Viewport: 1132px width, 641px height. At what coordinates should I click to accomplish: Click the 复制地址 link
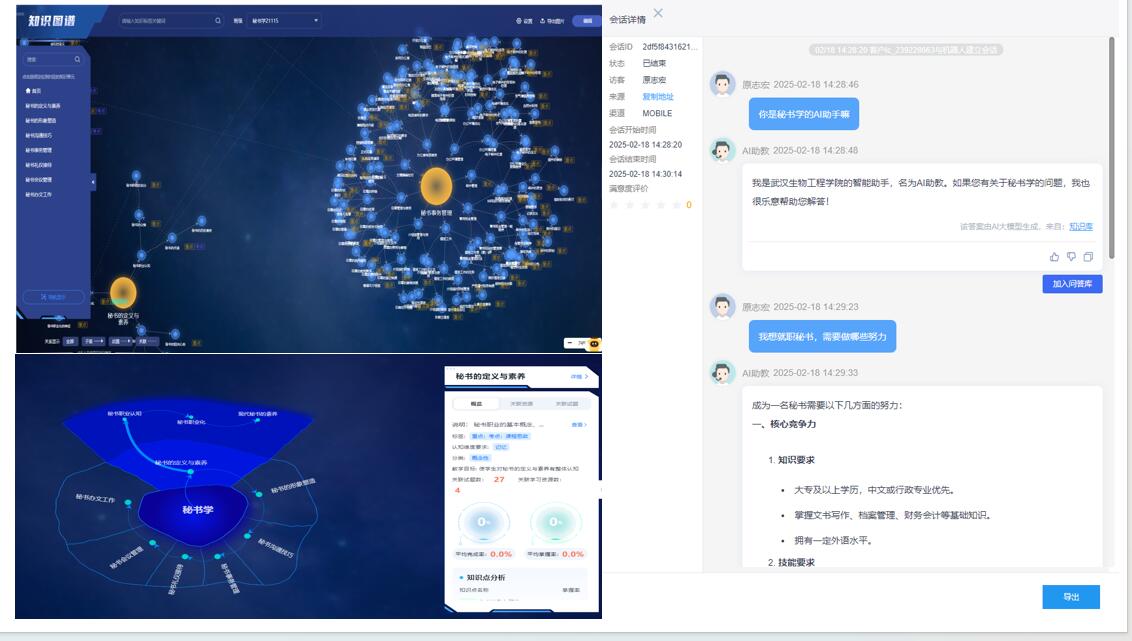658,97
